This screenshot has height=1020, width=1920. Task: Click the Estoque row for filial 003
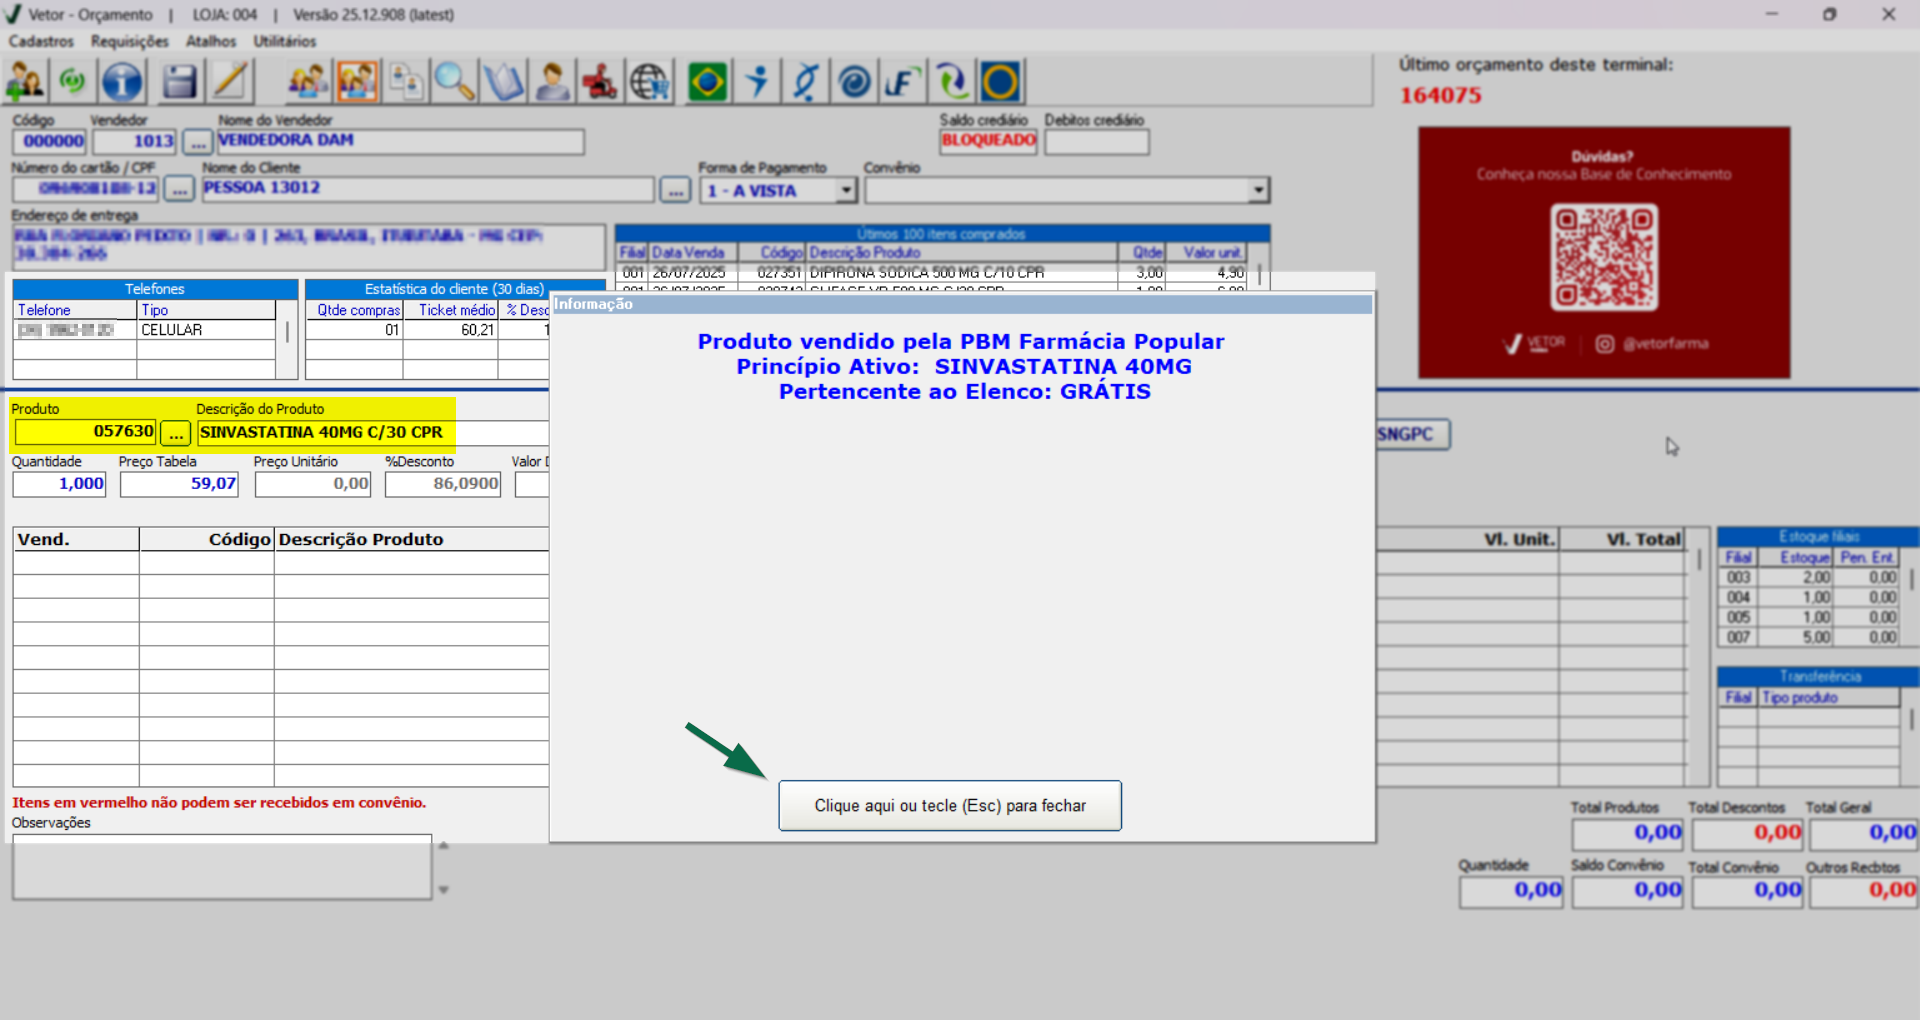1808,577
